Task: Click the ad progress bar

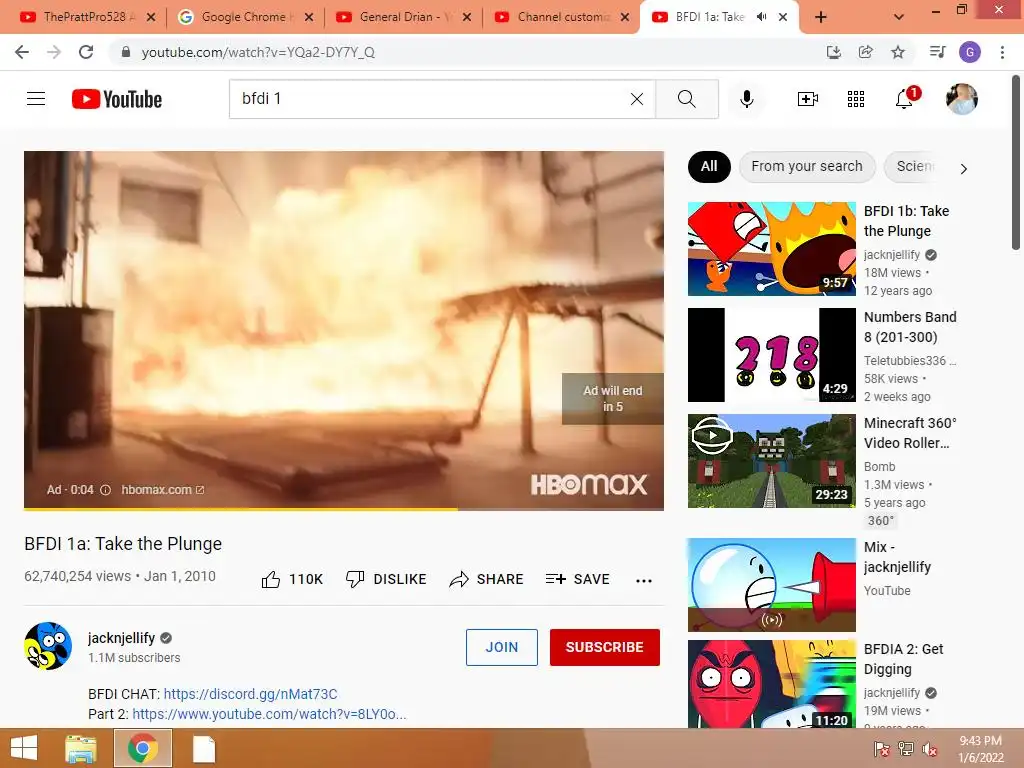Action: [344, 508]
